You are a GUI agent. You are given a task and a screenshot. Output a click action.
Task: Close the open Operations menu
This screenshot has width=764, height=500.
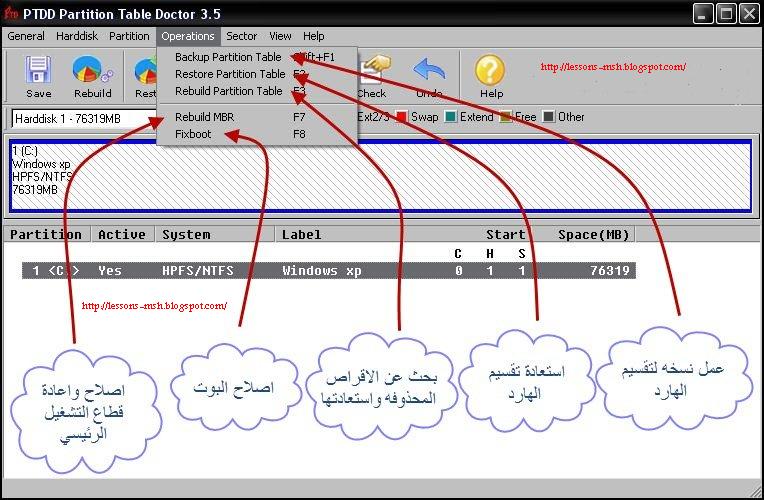click(x=188, y=36)
